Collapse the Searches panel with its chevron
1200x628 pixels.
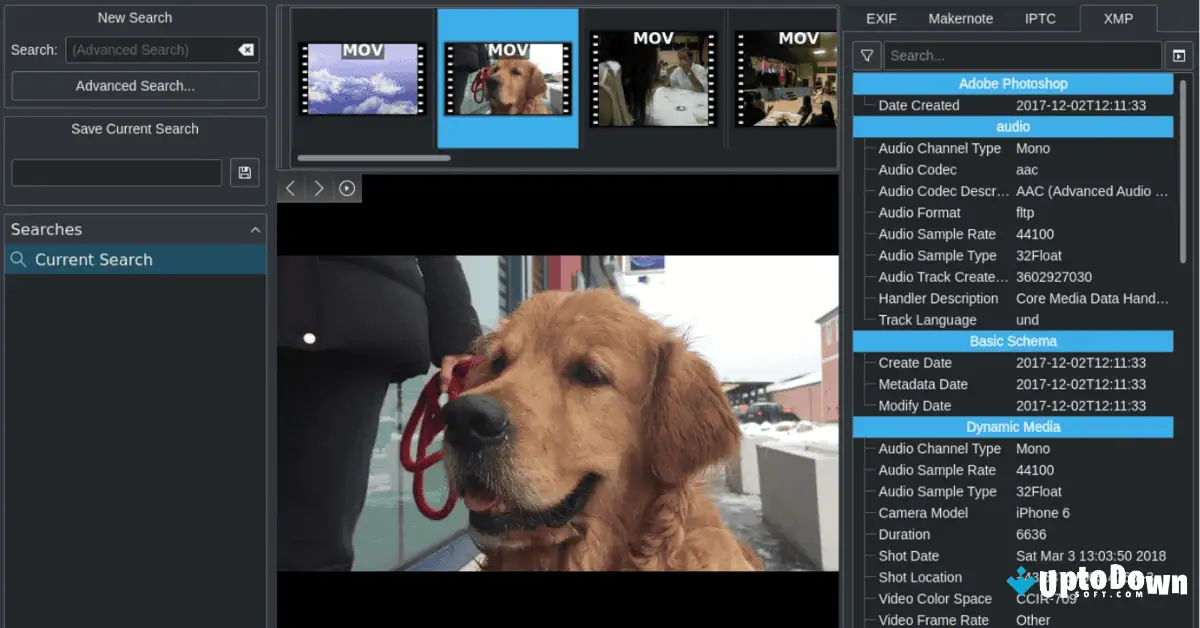point(256,229)
